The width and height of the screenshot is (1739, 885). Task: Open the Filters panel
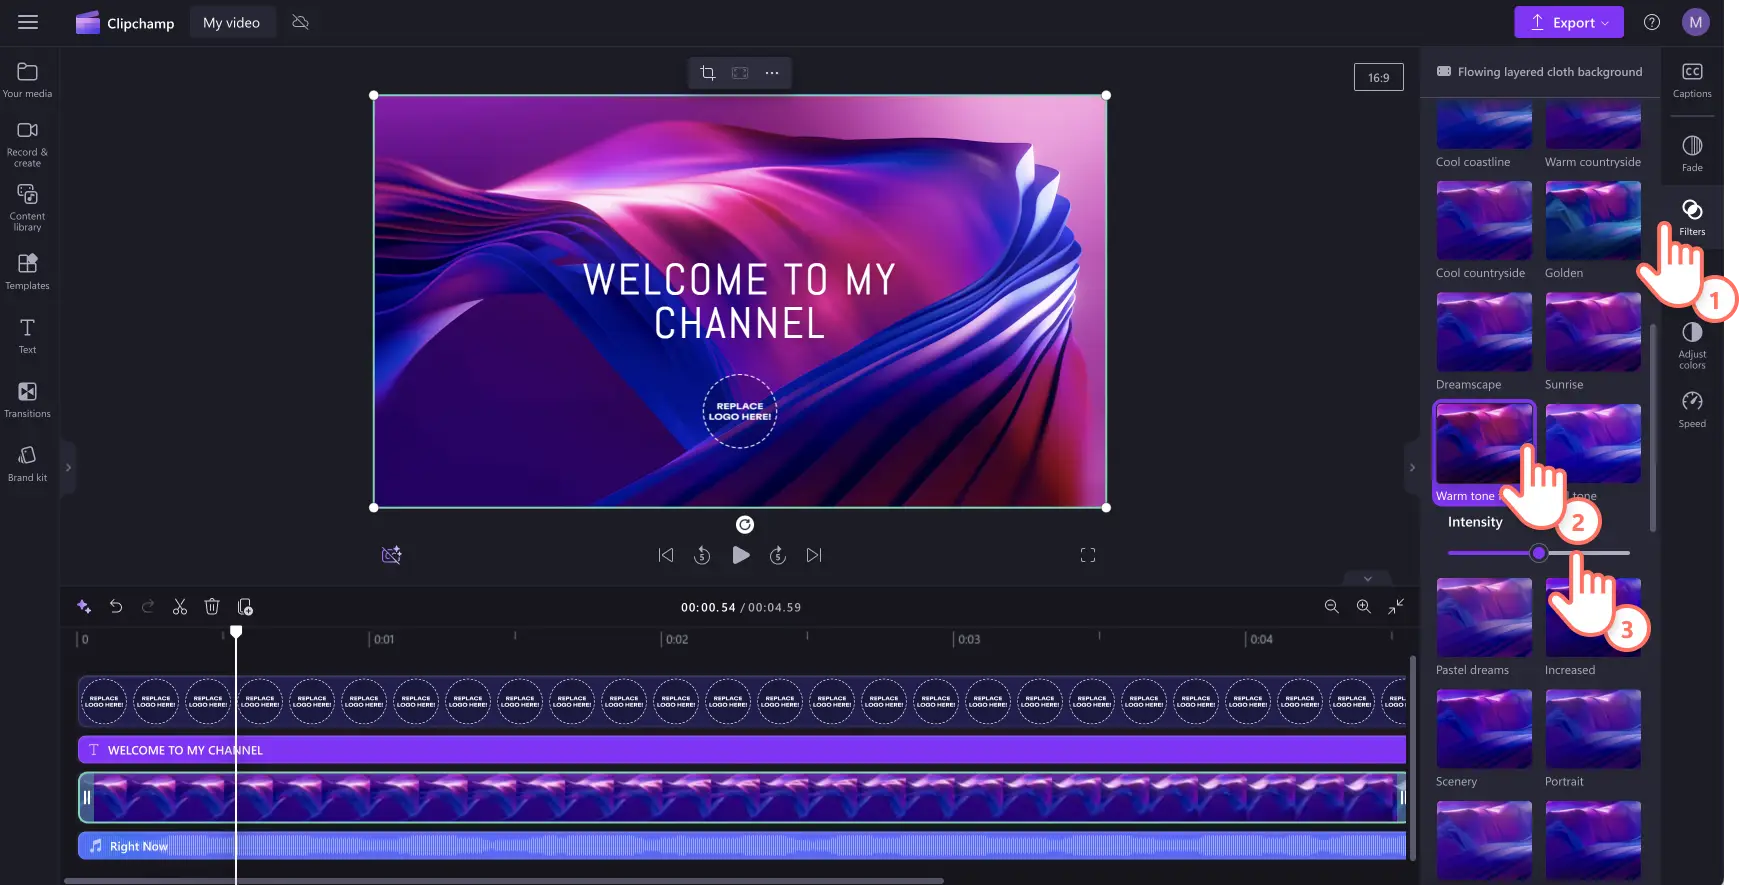pyautogui.click(x=1692, y=218)
